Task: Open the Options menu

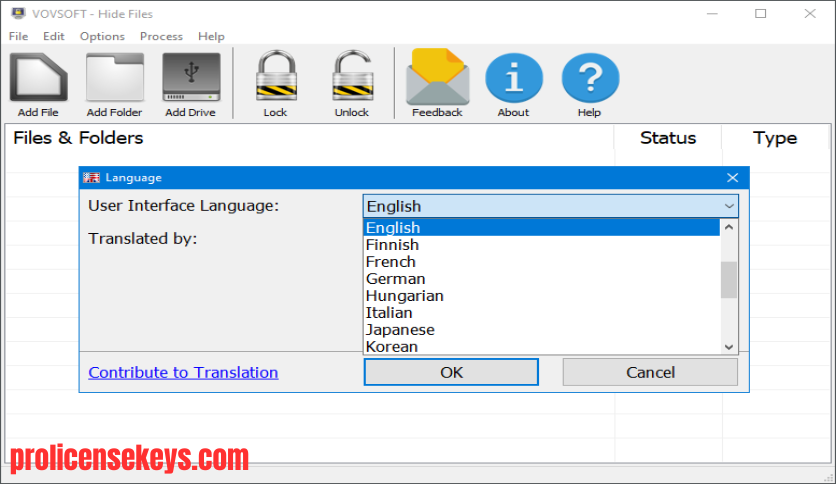Action: tap(102, 36)
